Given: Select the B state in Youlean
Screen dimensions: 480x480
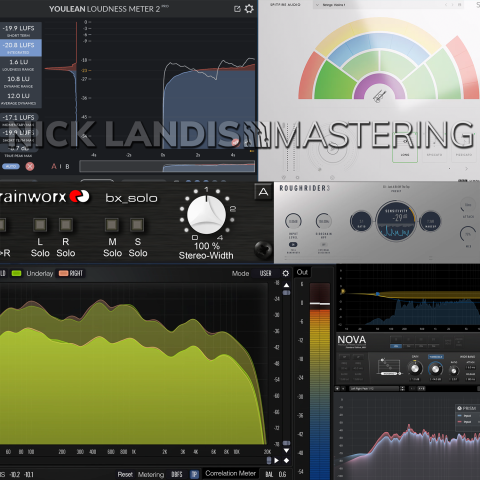Looking at the screenshot, I should click(x=67, y=166).
